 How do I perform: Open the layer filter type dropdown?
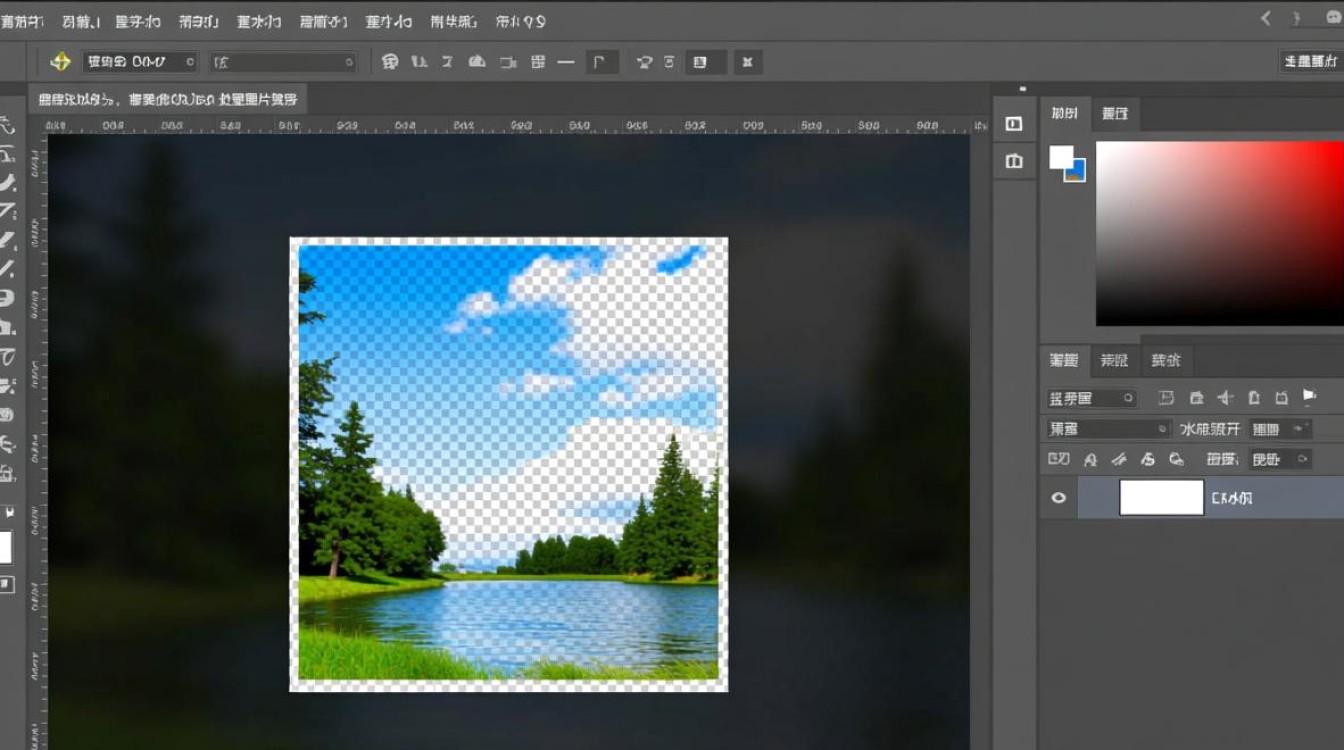click(1091, 398)
